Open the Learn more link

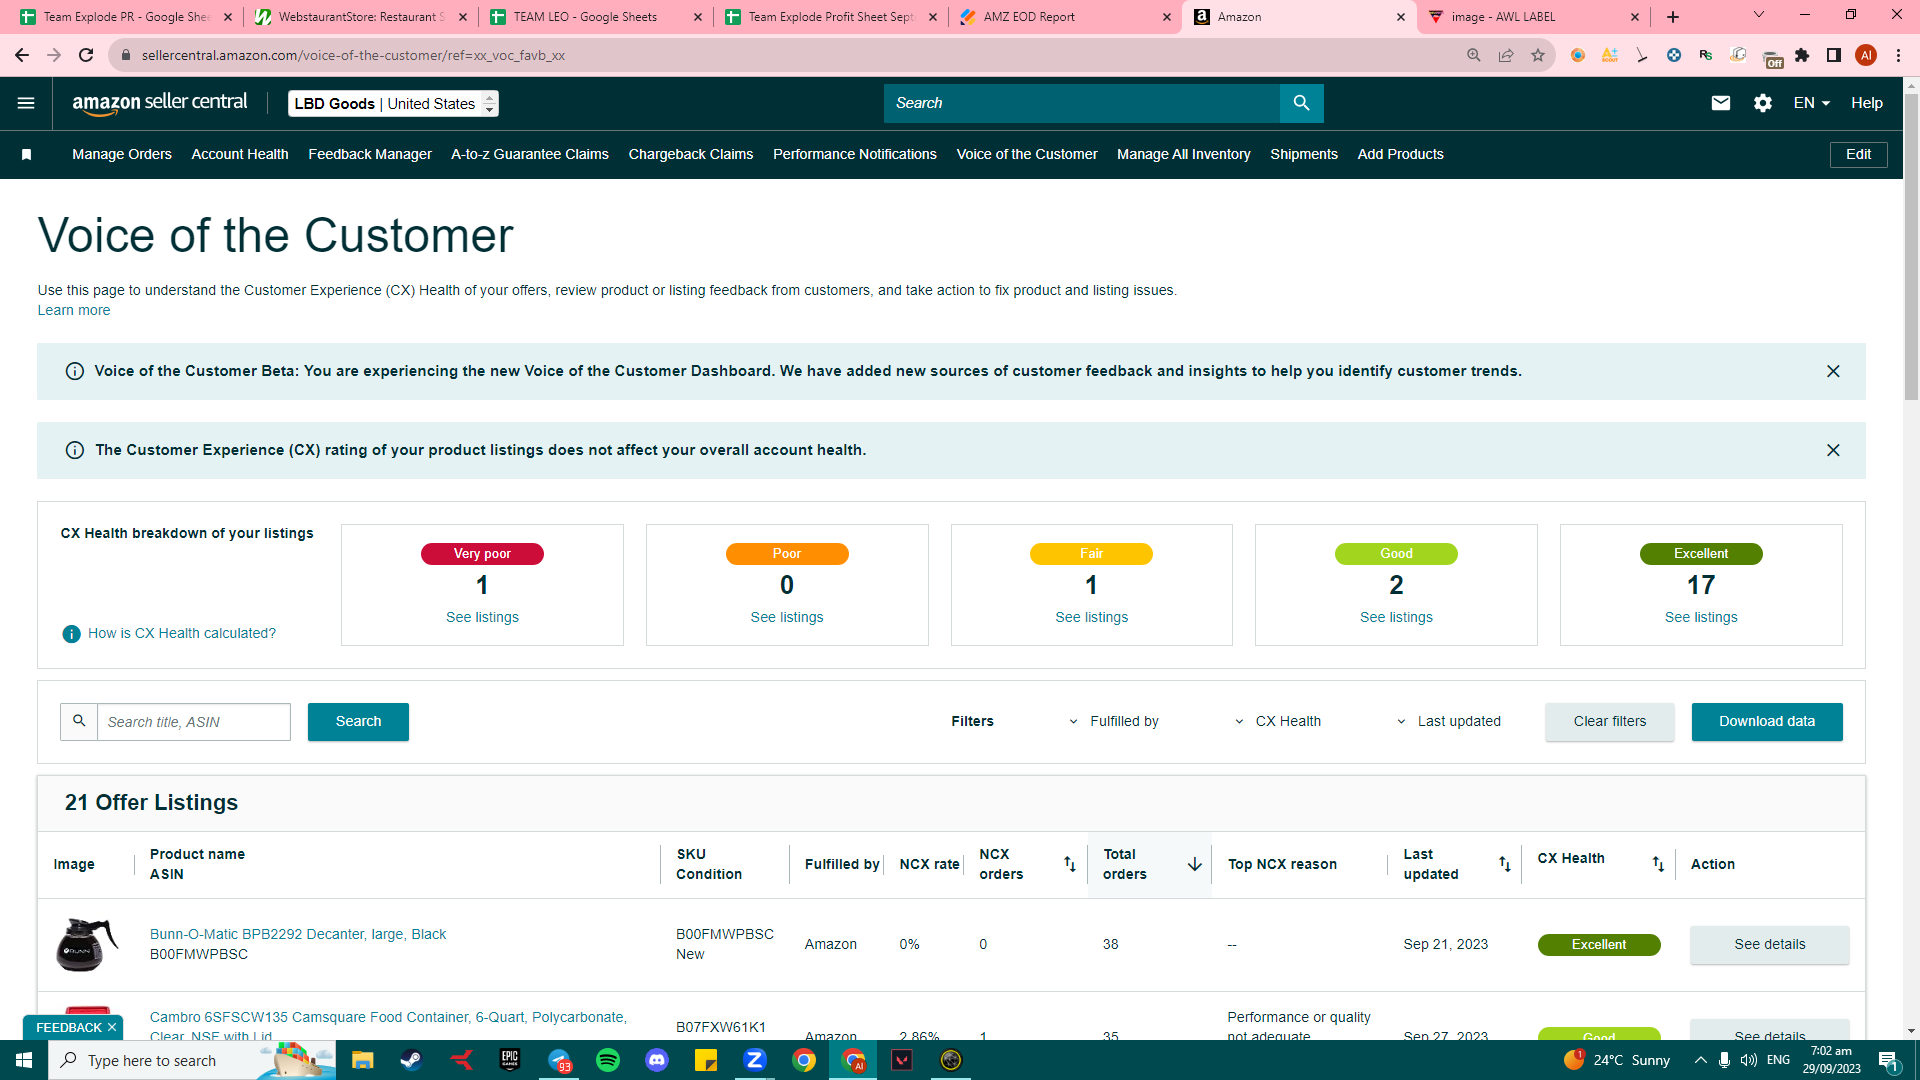(x=74, y=311)
